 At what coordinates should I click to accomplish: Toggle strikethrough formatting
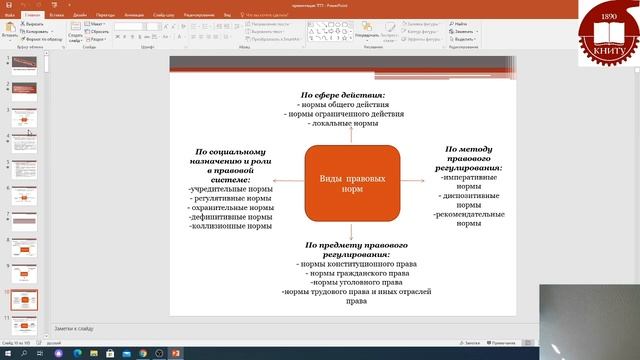147,37
